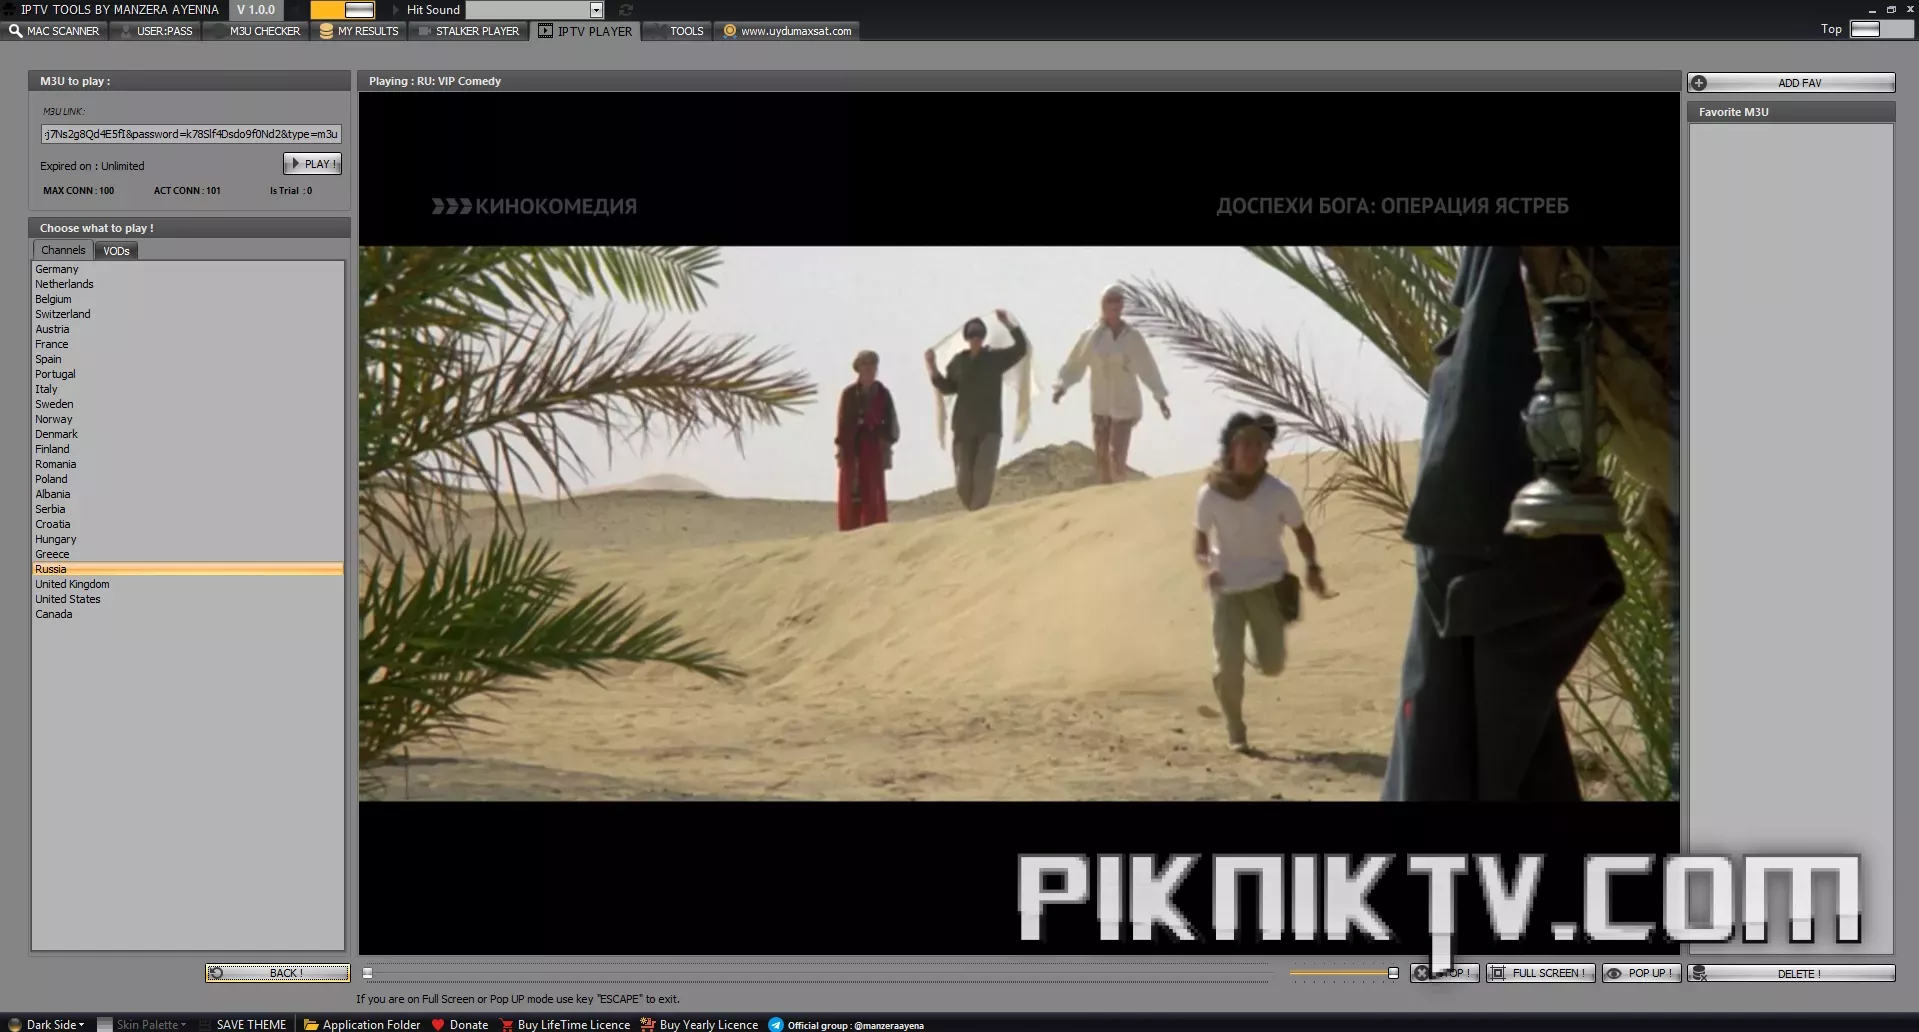Open the Application Folder
The width and height of the screenshot is (1919, 1032).
(x=362, y=1024)
